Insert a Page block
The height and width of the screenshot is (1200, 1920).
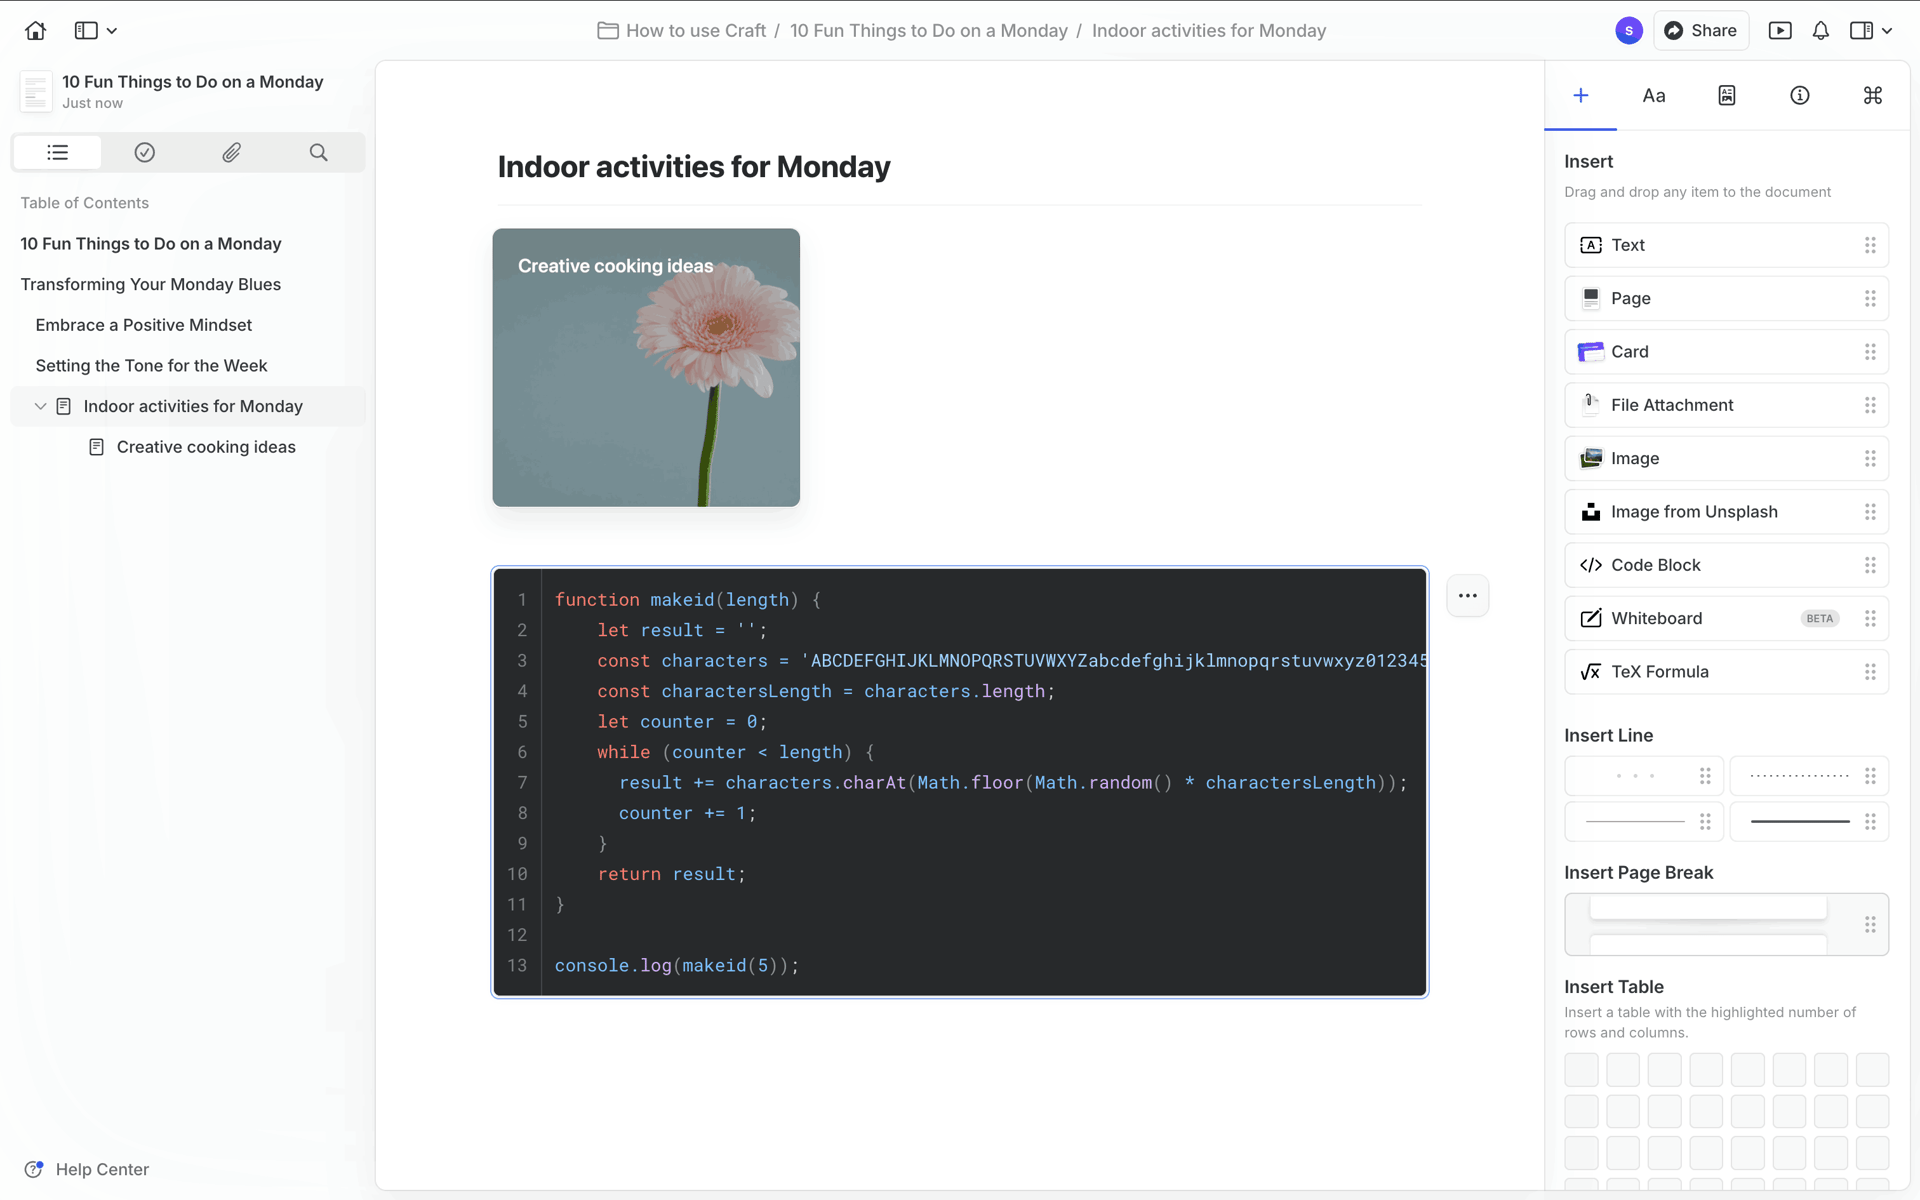tap(1726, 298)
